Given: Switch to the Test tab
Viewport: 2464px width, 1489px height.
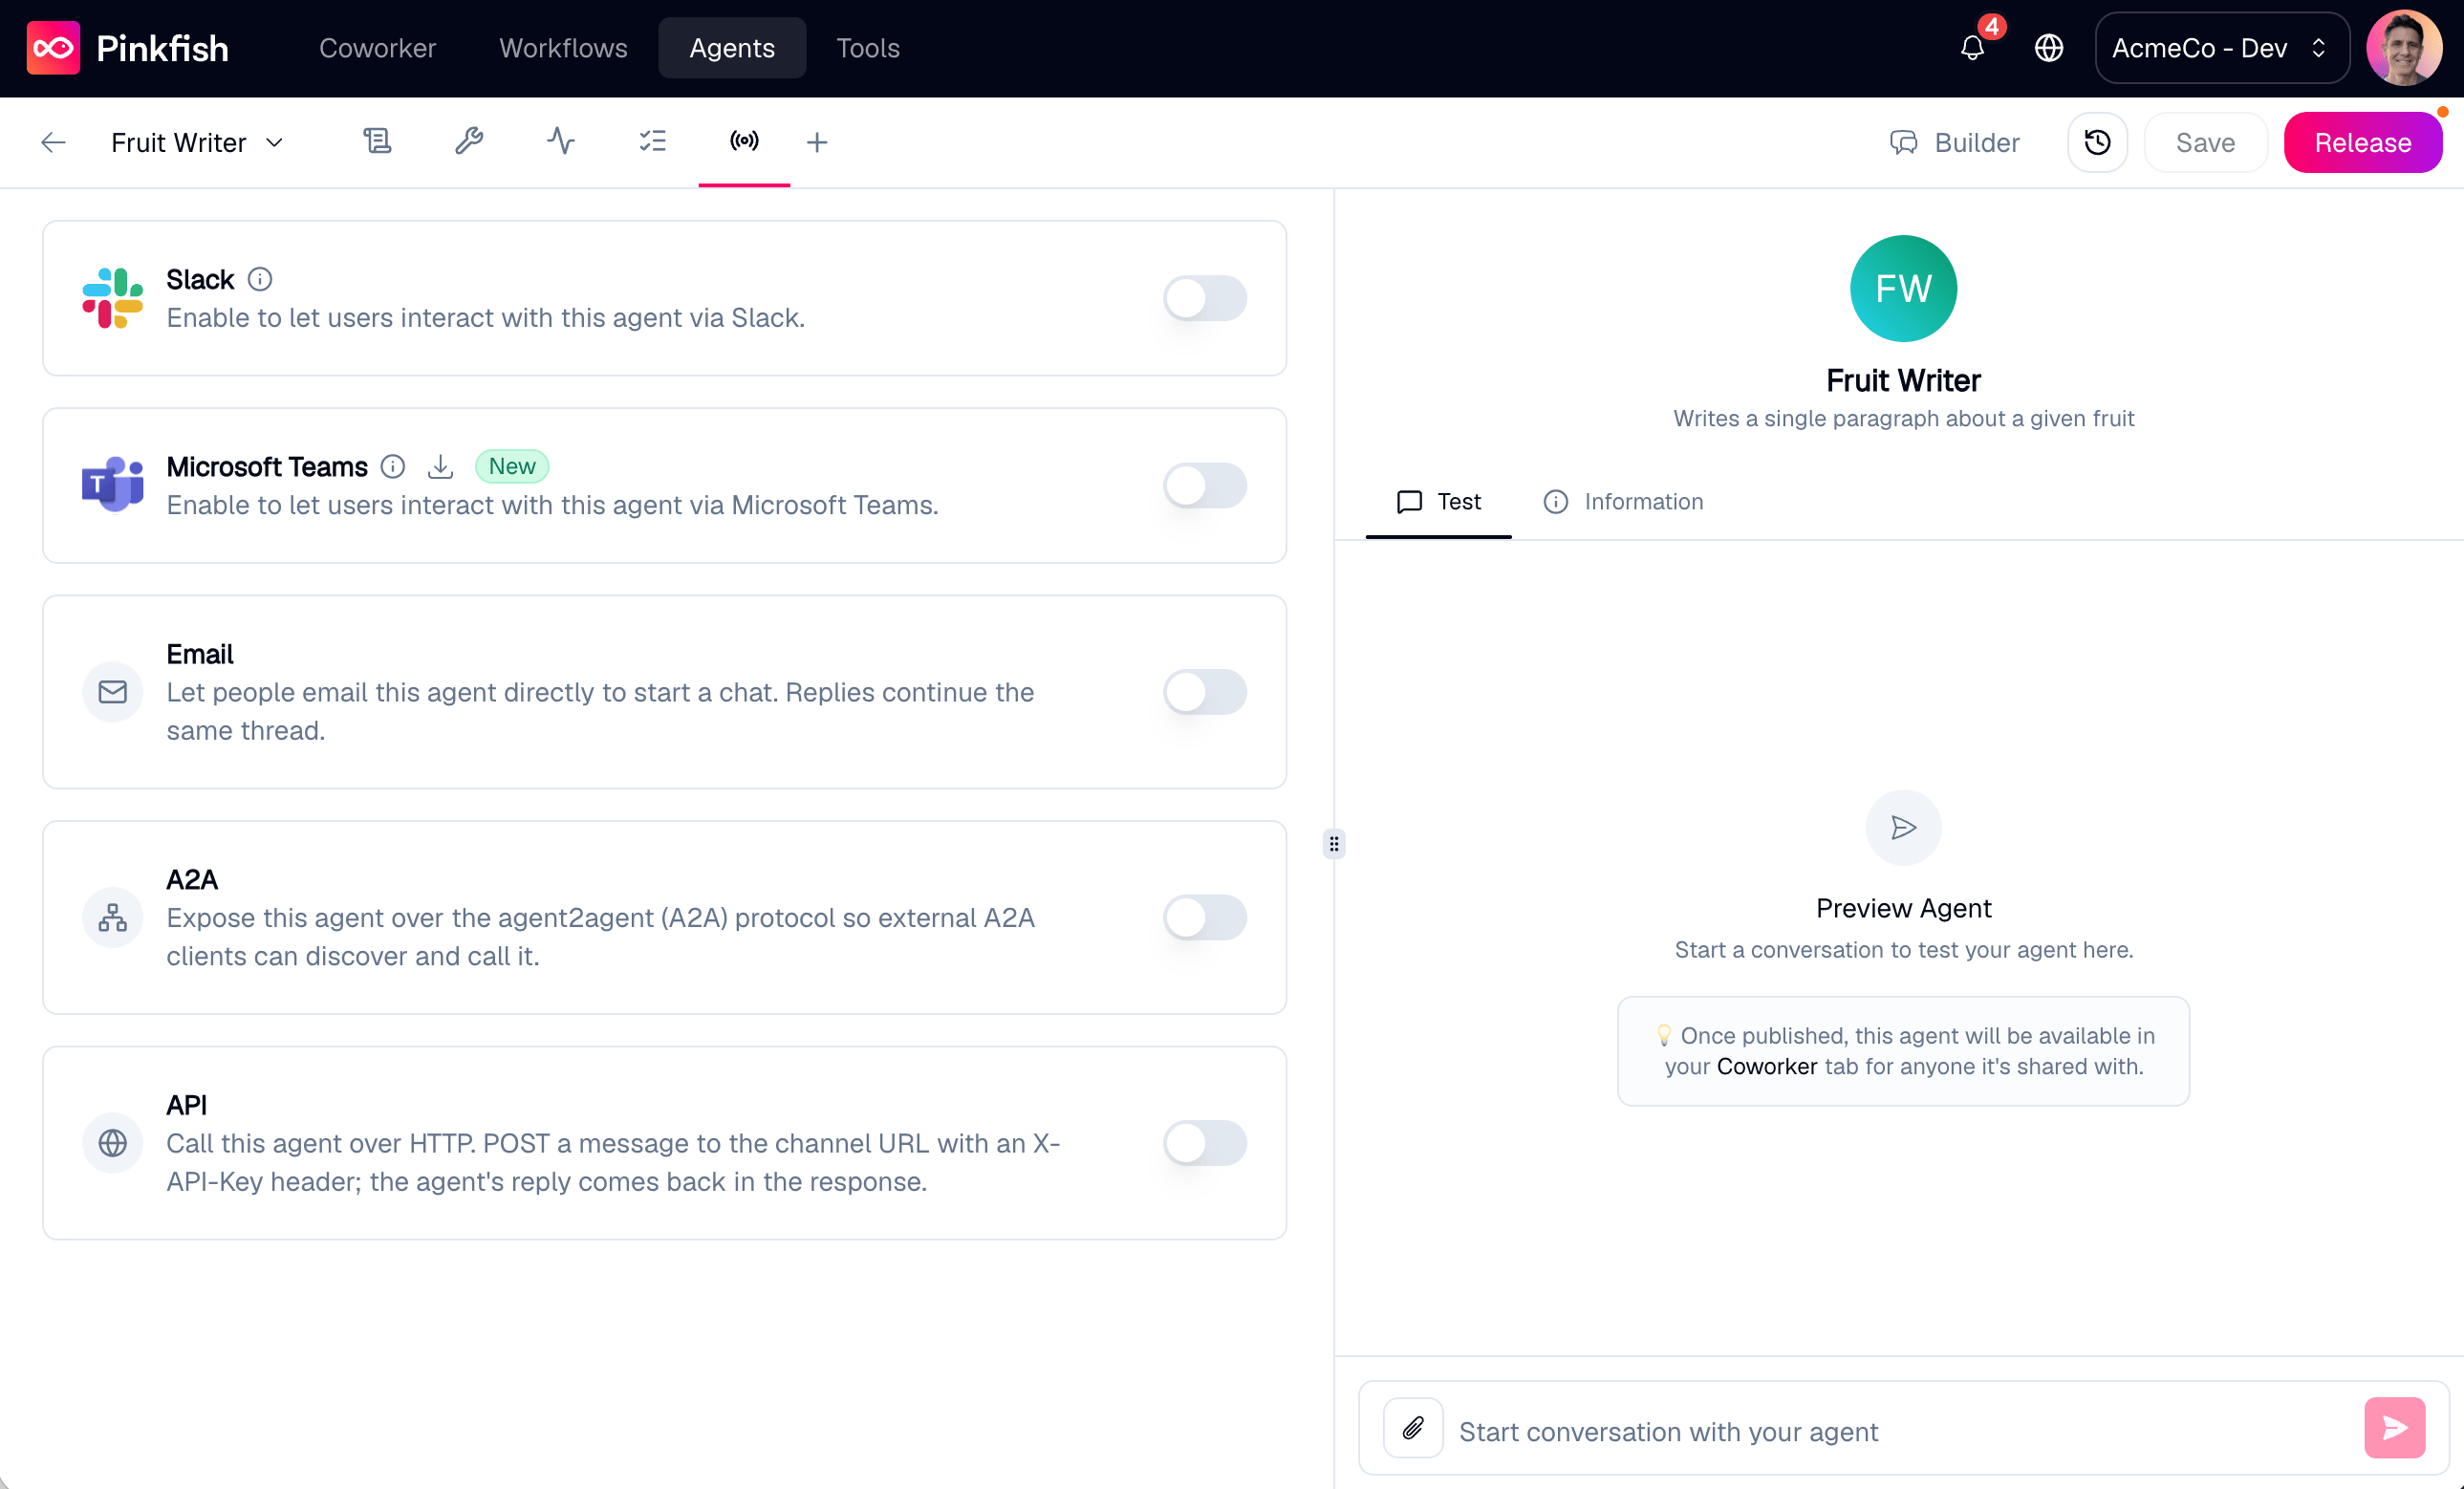Looking at the screenshot, I should tap(1438, 501).
